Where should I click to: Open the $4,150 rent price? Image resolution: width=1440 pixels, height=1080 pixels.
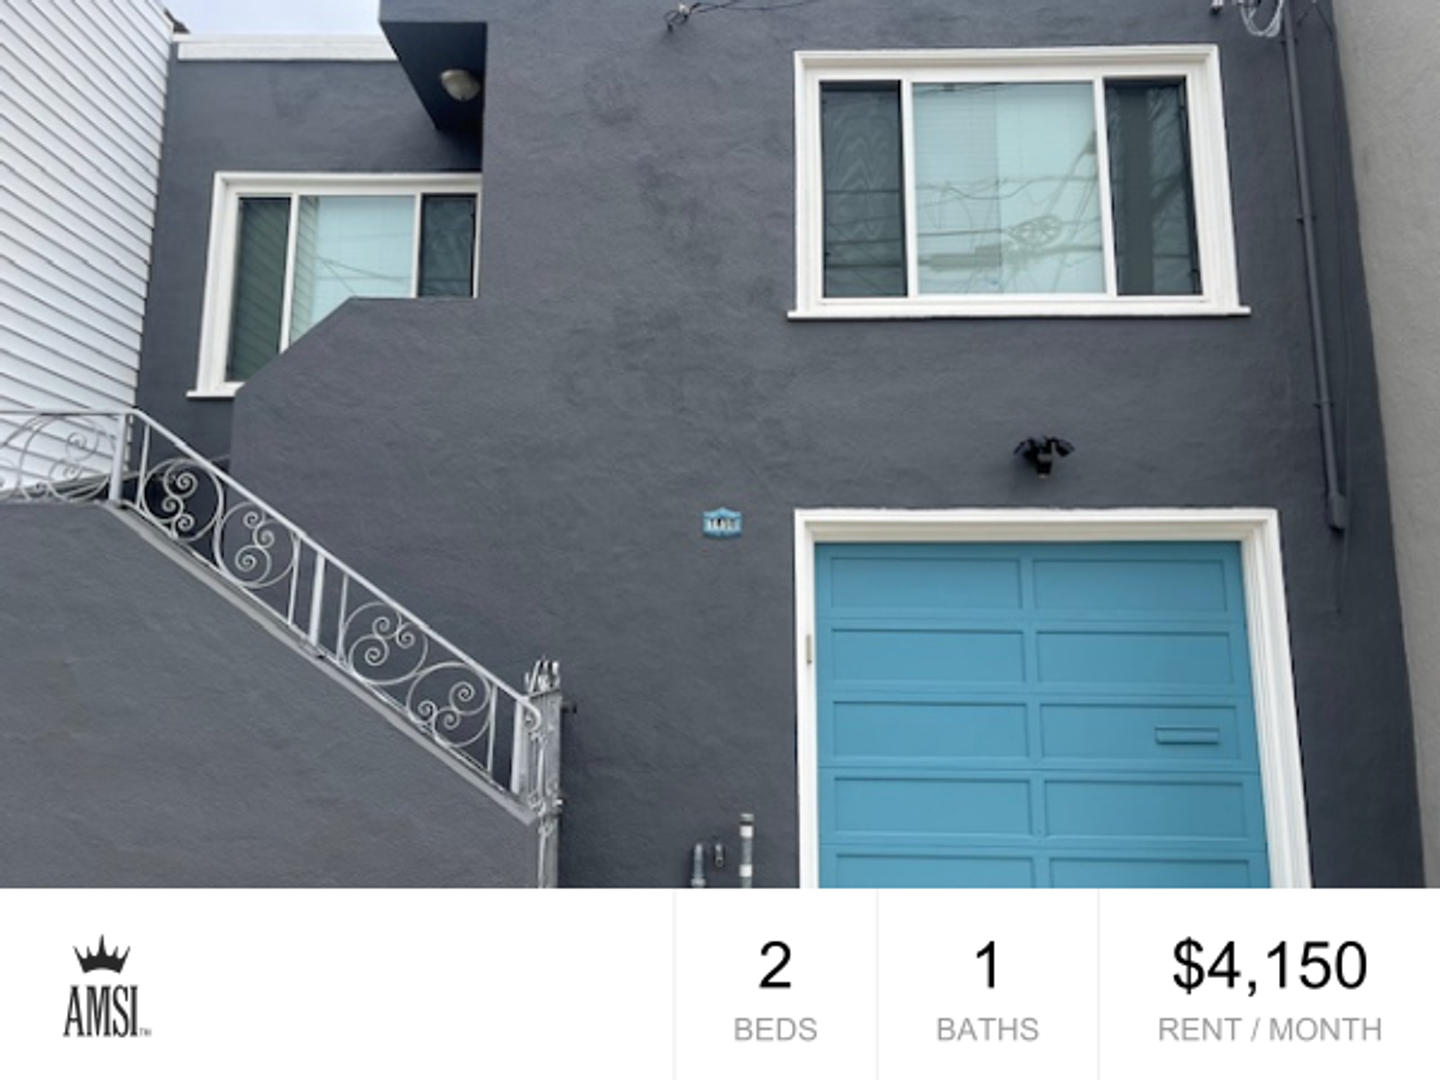pyautogui.click(x=1269, y=966)
